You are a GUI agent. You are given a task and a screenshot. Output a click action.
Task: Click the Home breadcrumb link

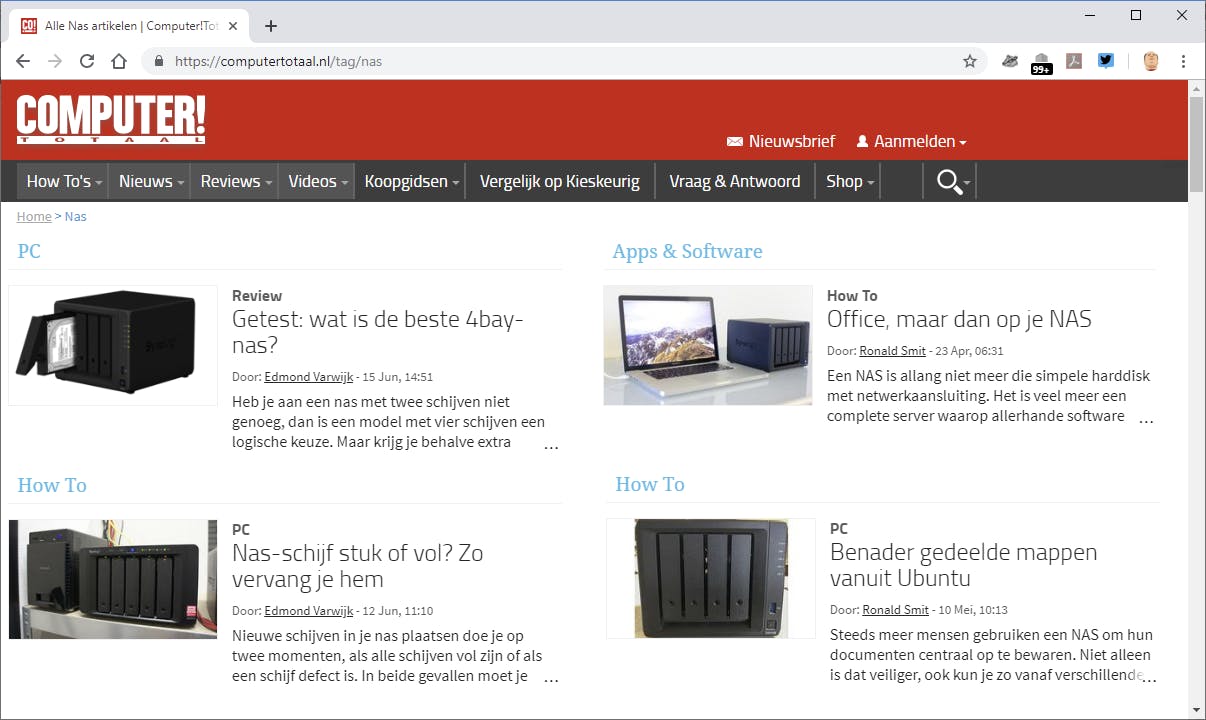(x=34, y=216)
